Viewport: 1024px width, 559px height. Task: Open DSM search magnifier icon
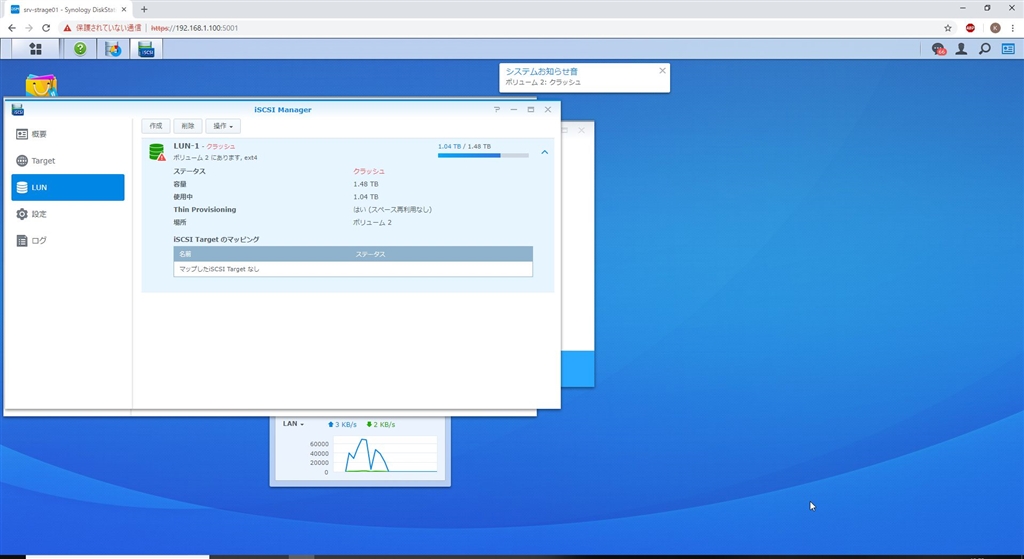[985, 49]
